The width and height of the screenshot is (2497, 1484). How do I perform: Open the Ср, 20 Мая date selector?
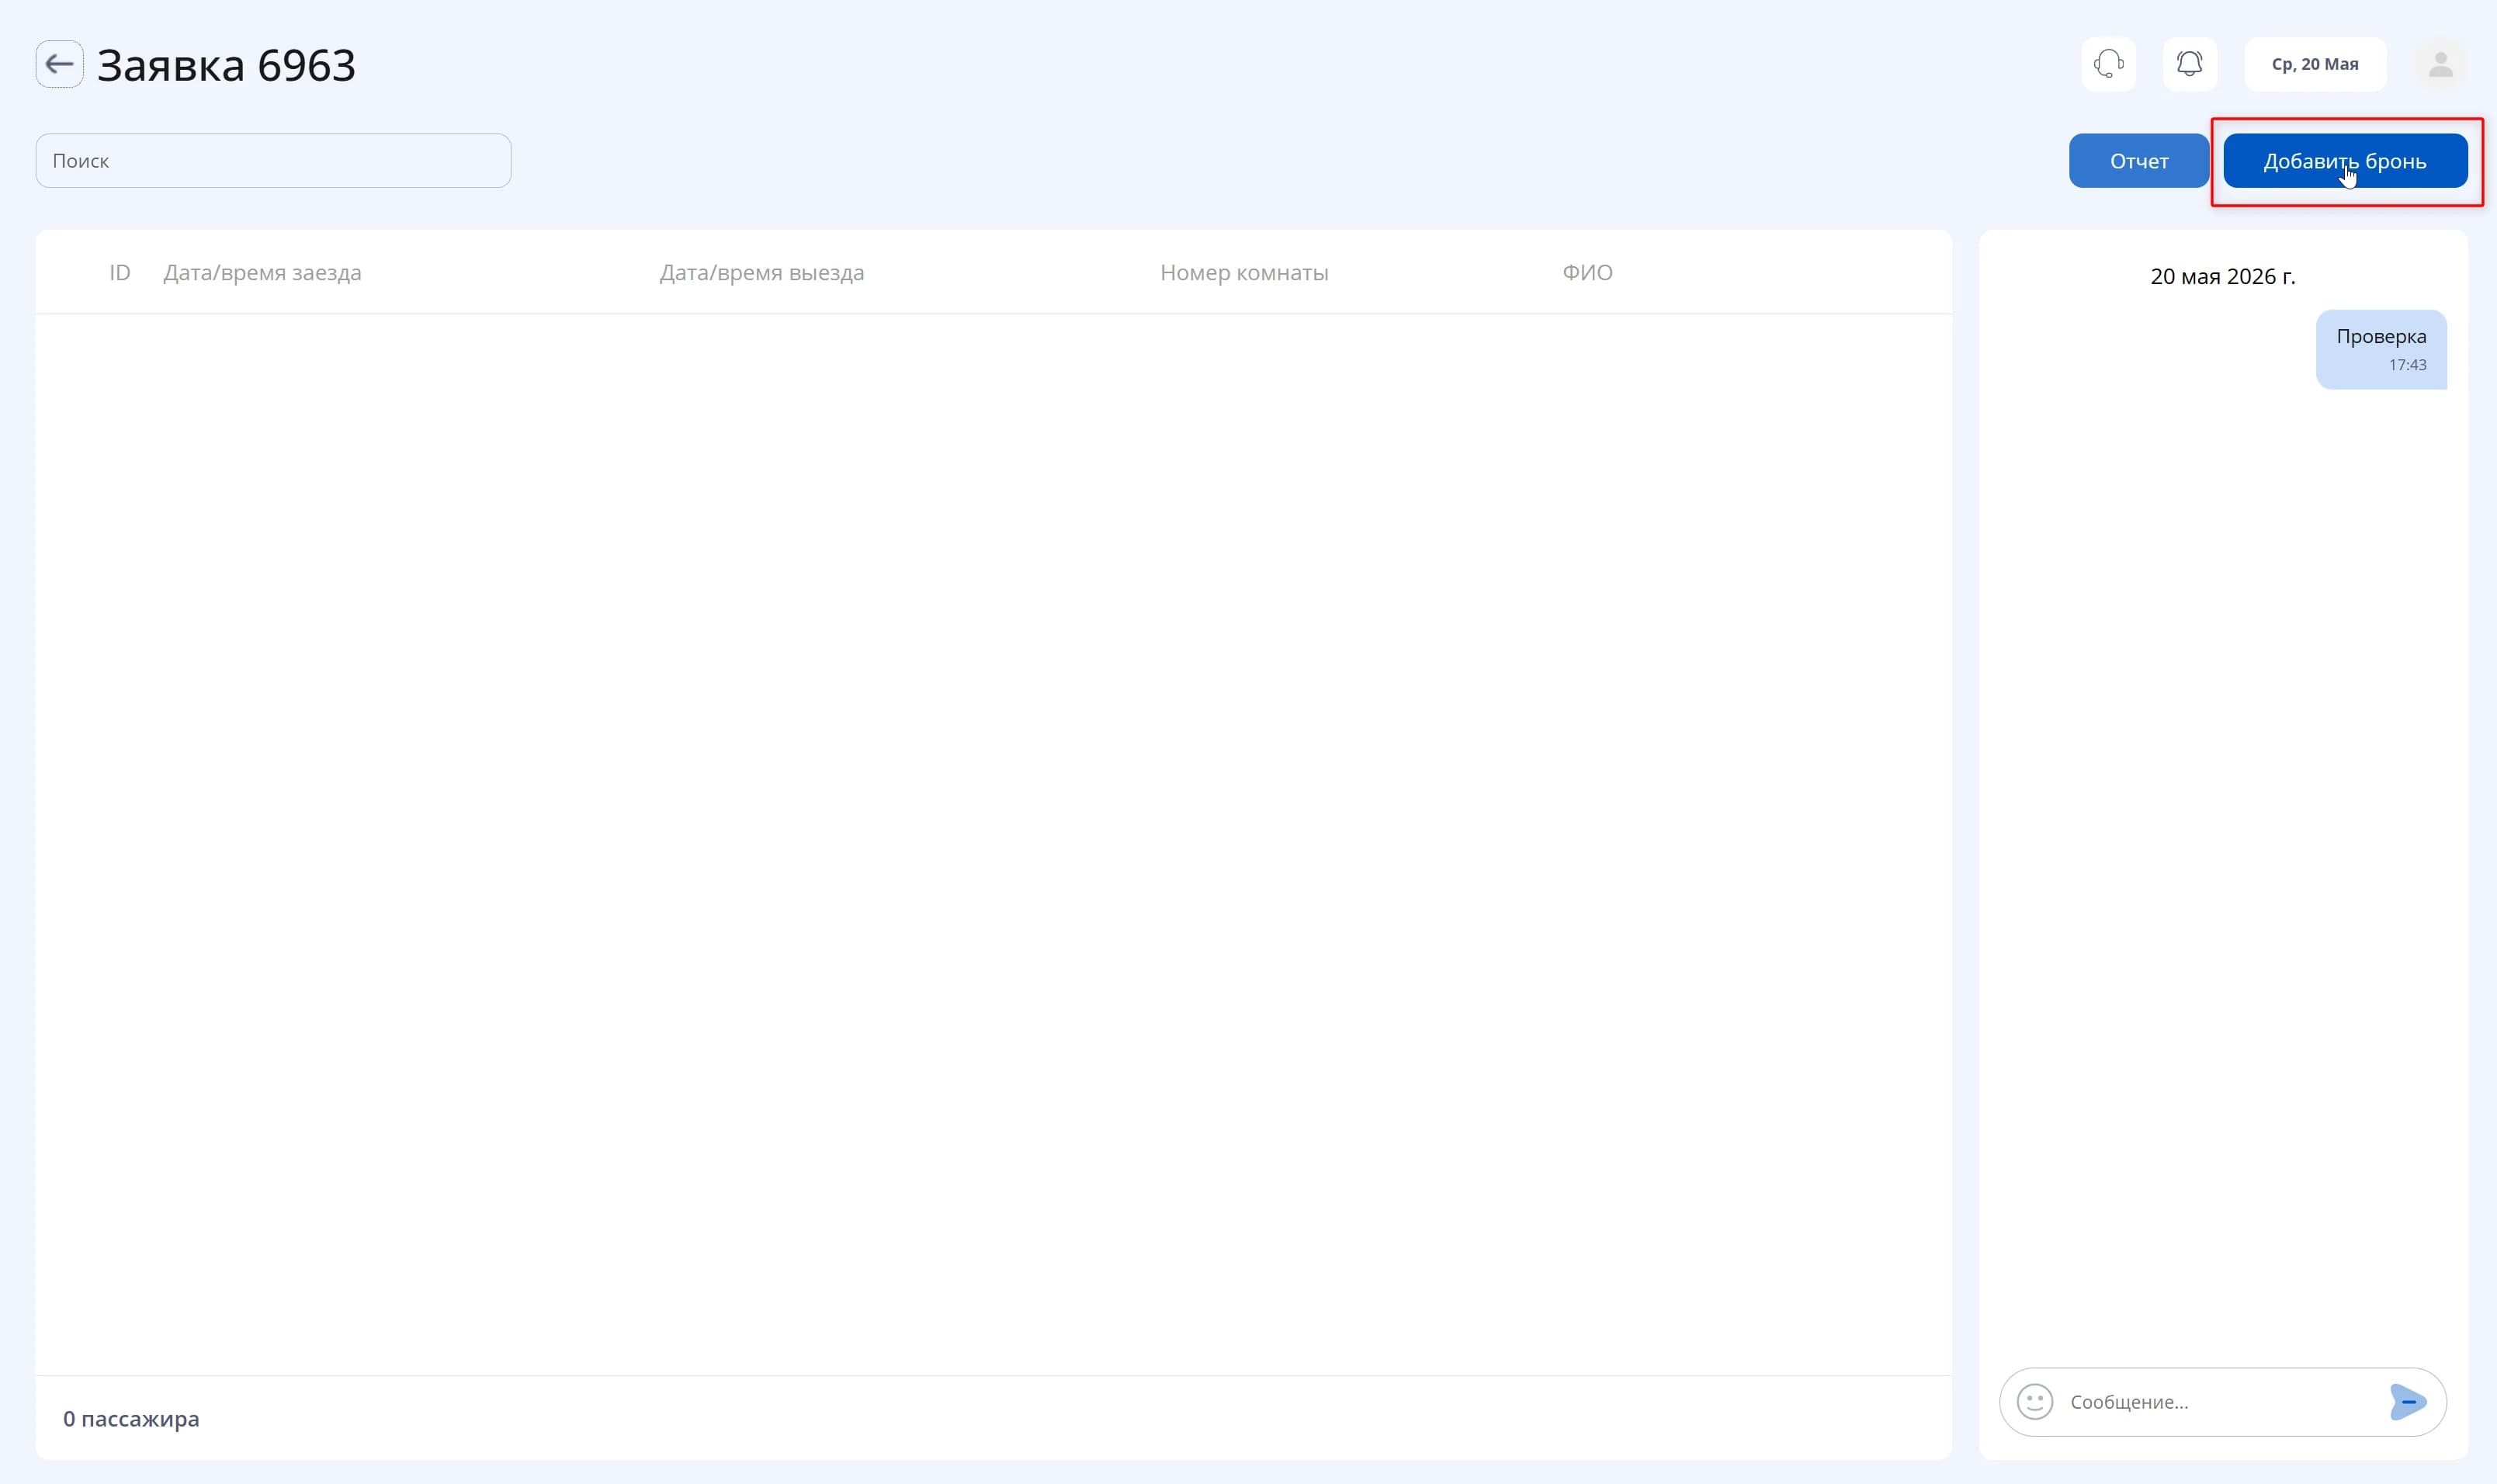(2314, 64)
